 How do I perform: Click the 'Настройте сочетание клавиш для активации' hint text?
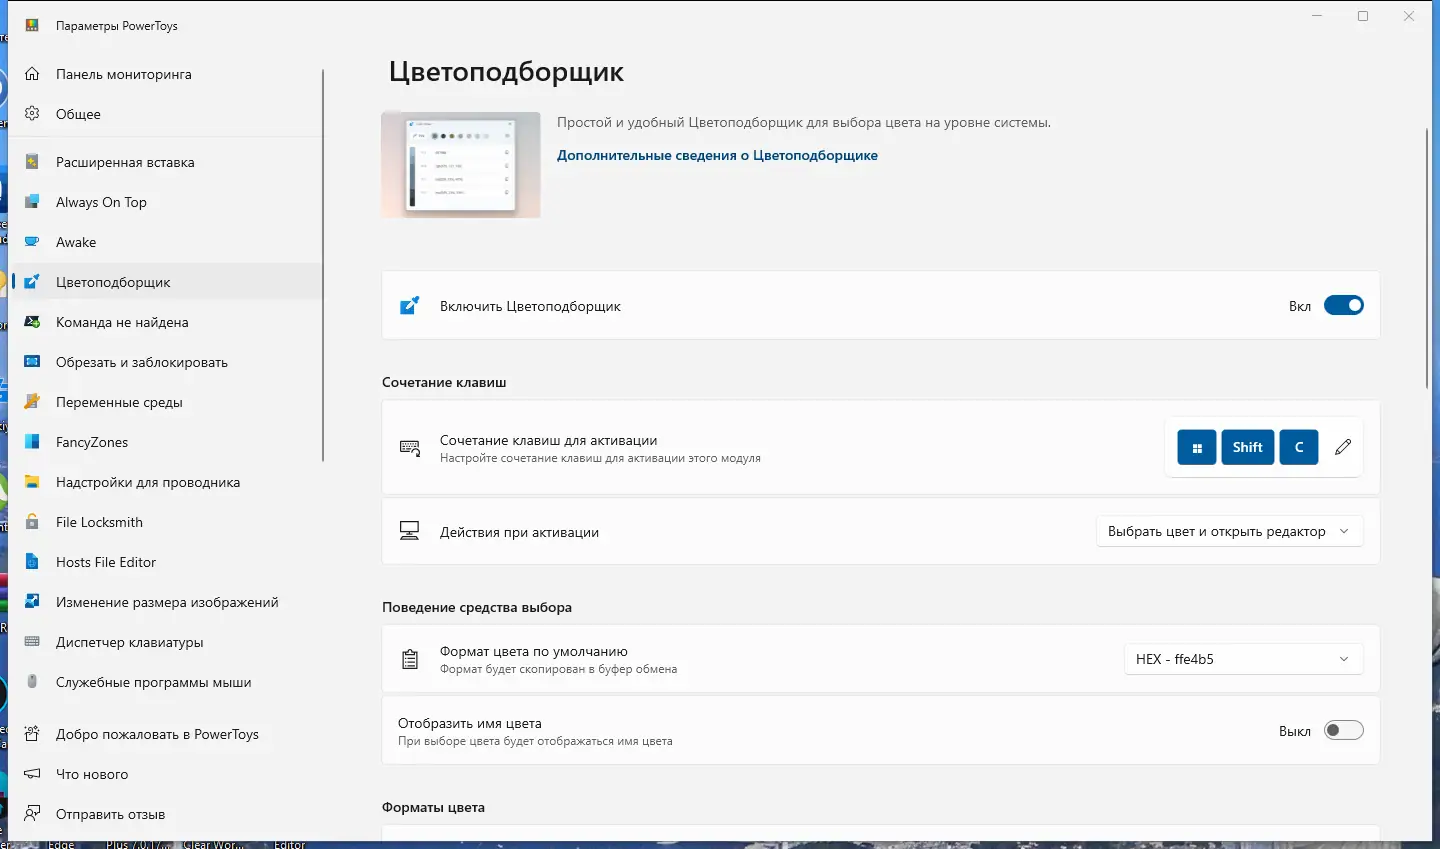pos(600,458)
